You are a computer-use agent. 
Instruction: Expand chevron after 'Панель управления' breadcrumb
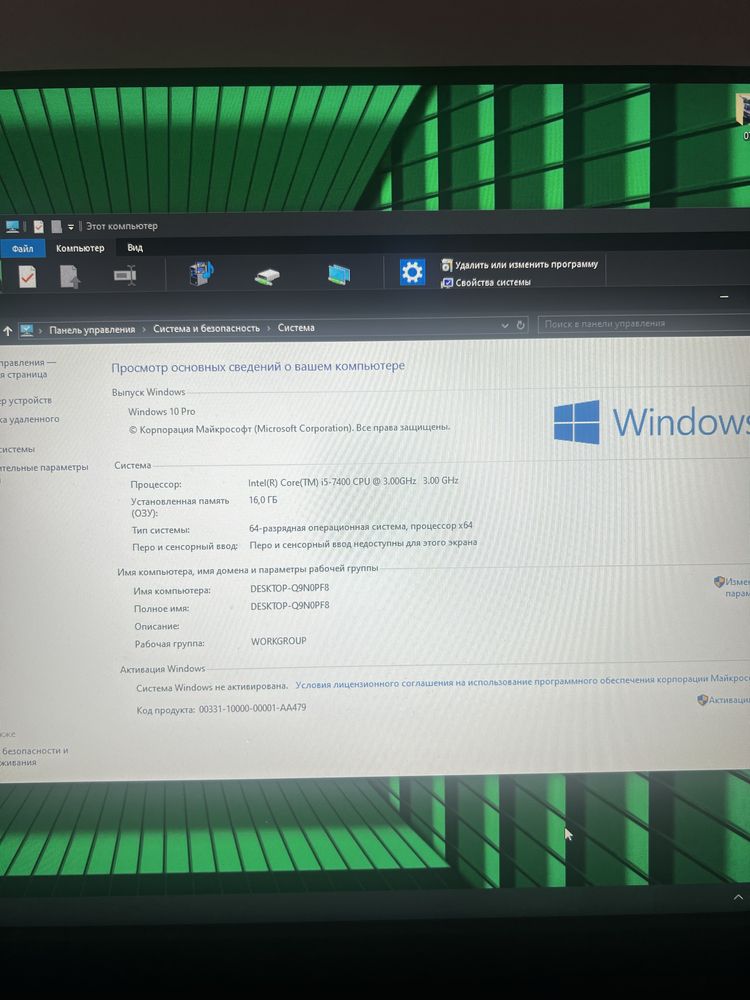(144, 329)
